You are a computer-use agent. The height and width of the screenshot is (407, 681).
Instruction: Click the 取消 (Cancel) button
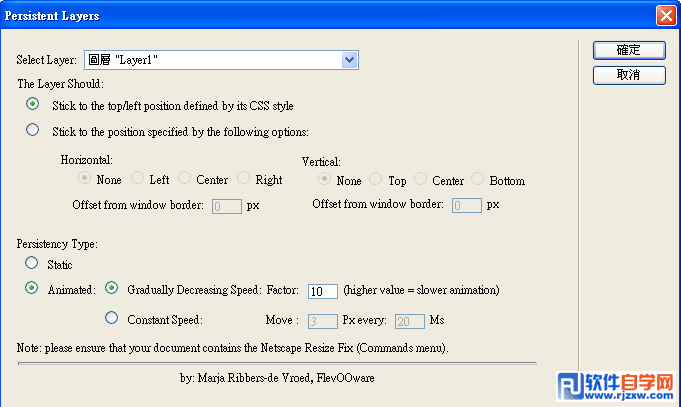[629, 75]
